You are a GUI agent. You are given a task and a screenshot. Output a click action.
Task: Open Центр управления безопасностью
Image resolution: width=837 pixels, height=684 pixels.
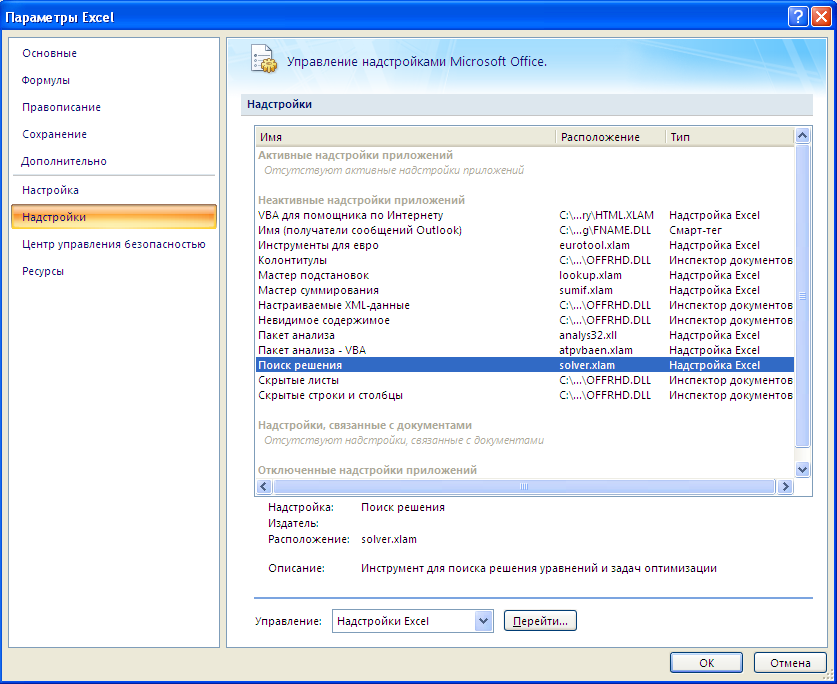pyautogui.click(x=114, y=244)
